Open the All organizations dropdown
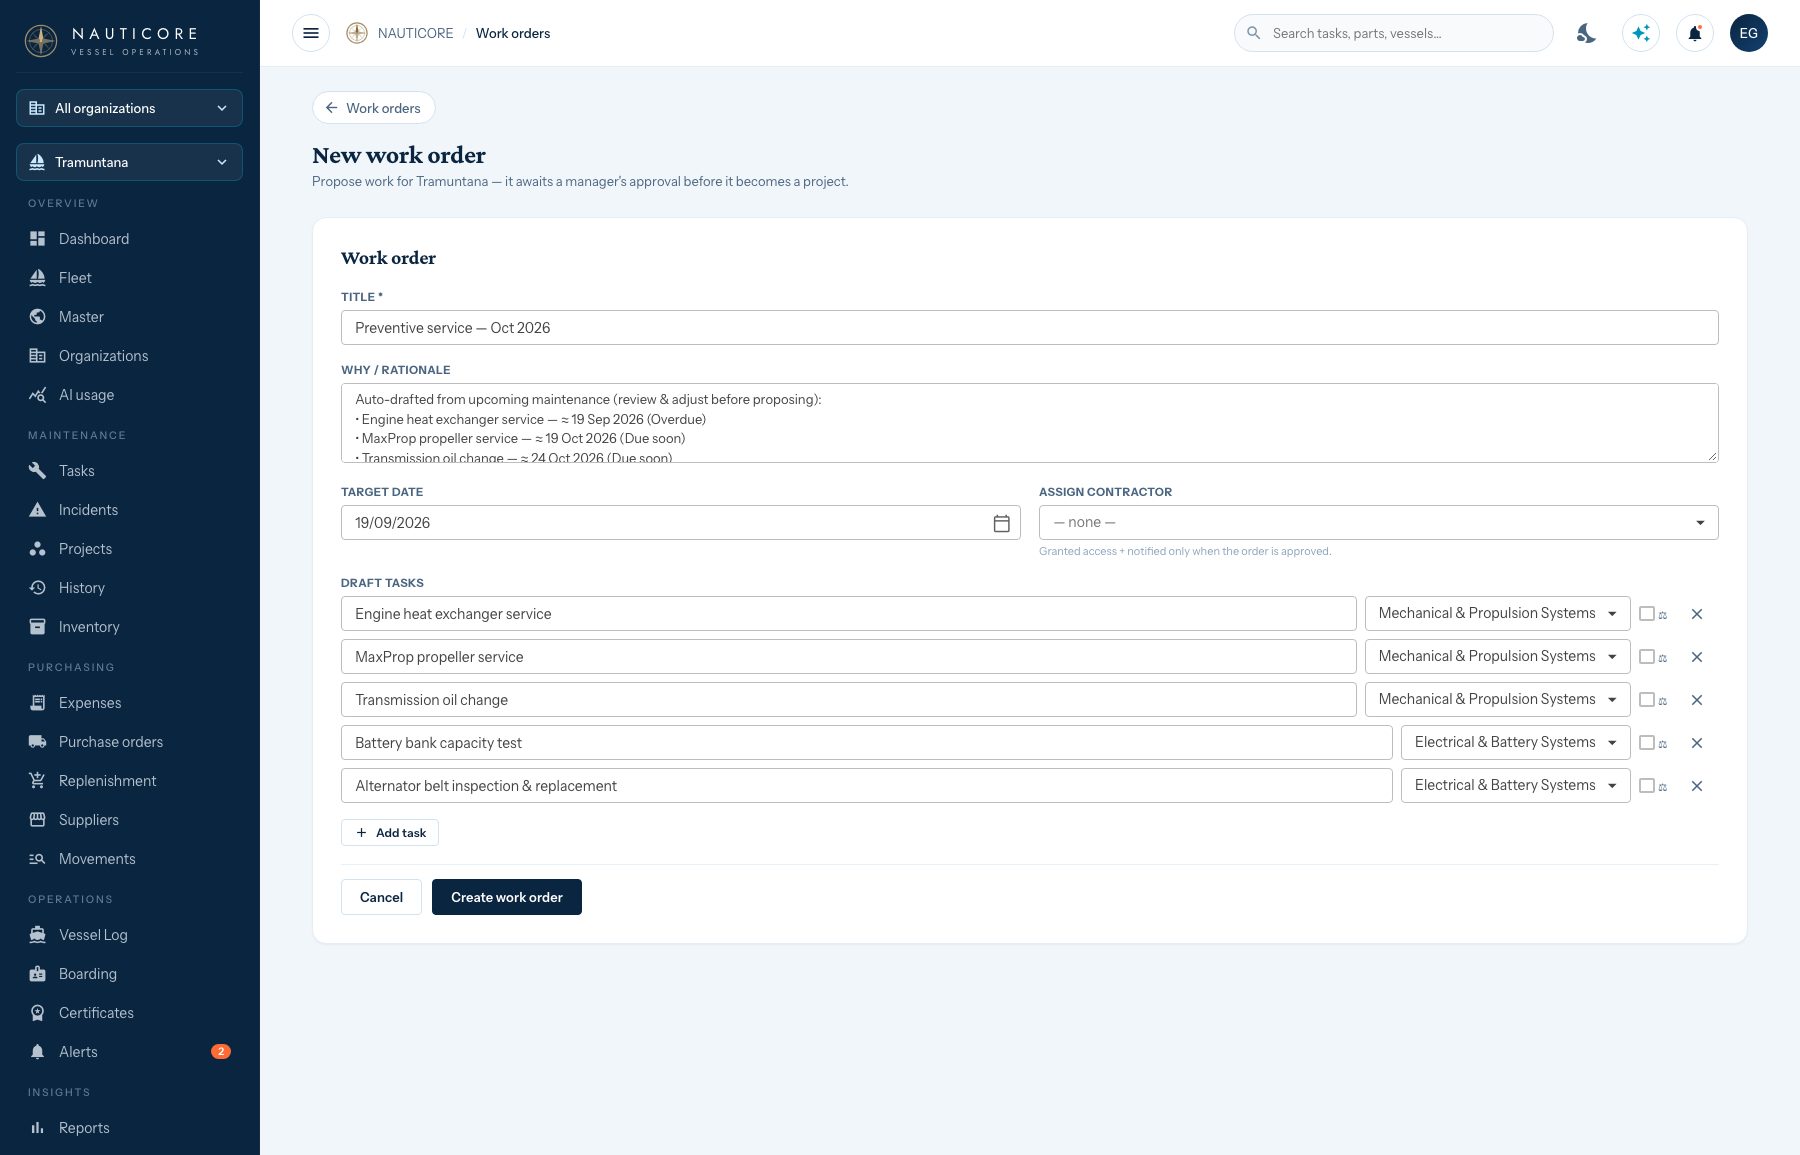The image size is (1800, 1155). (129, 108)
